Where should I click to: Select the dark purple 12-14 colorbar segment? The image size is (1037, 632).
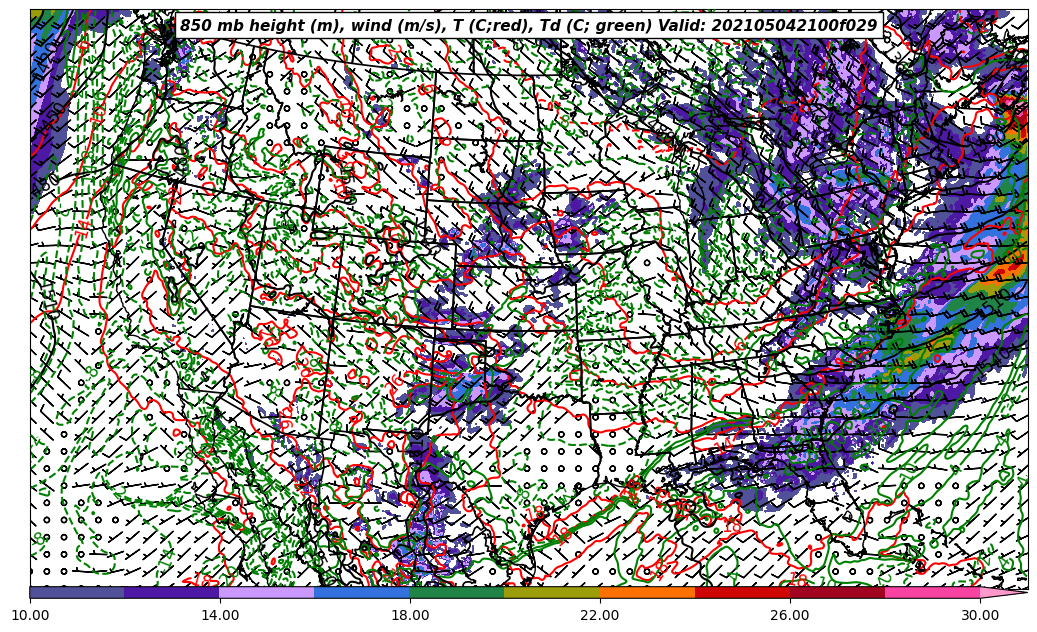coord(172,592)
